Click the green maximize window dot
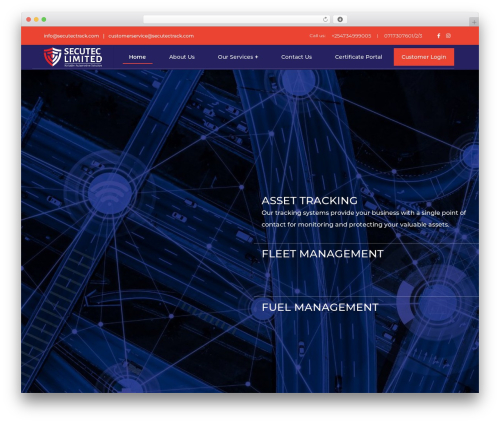This screenshot has height=423, width=500. tap(44, 19)
